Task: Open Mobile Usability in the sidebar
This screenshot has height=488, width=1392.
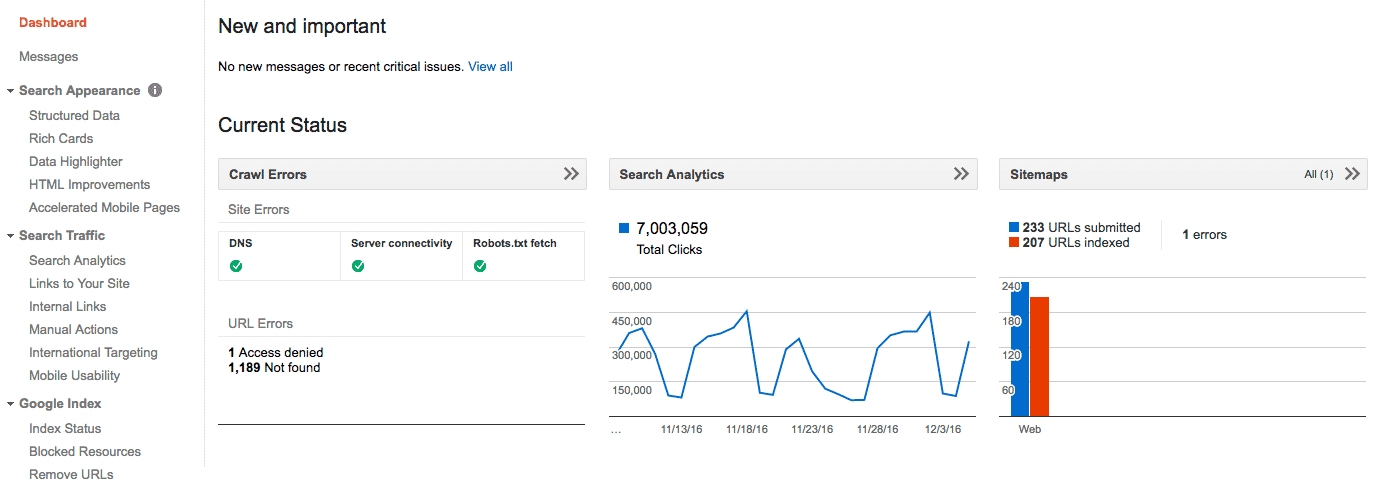Action: pos(74,376)
